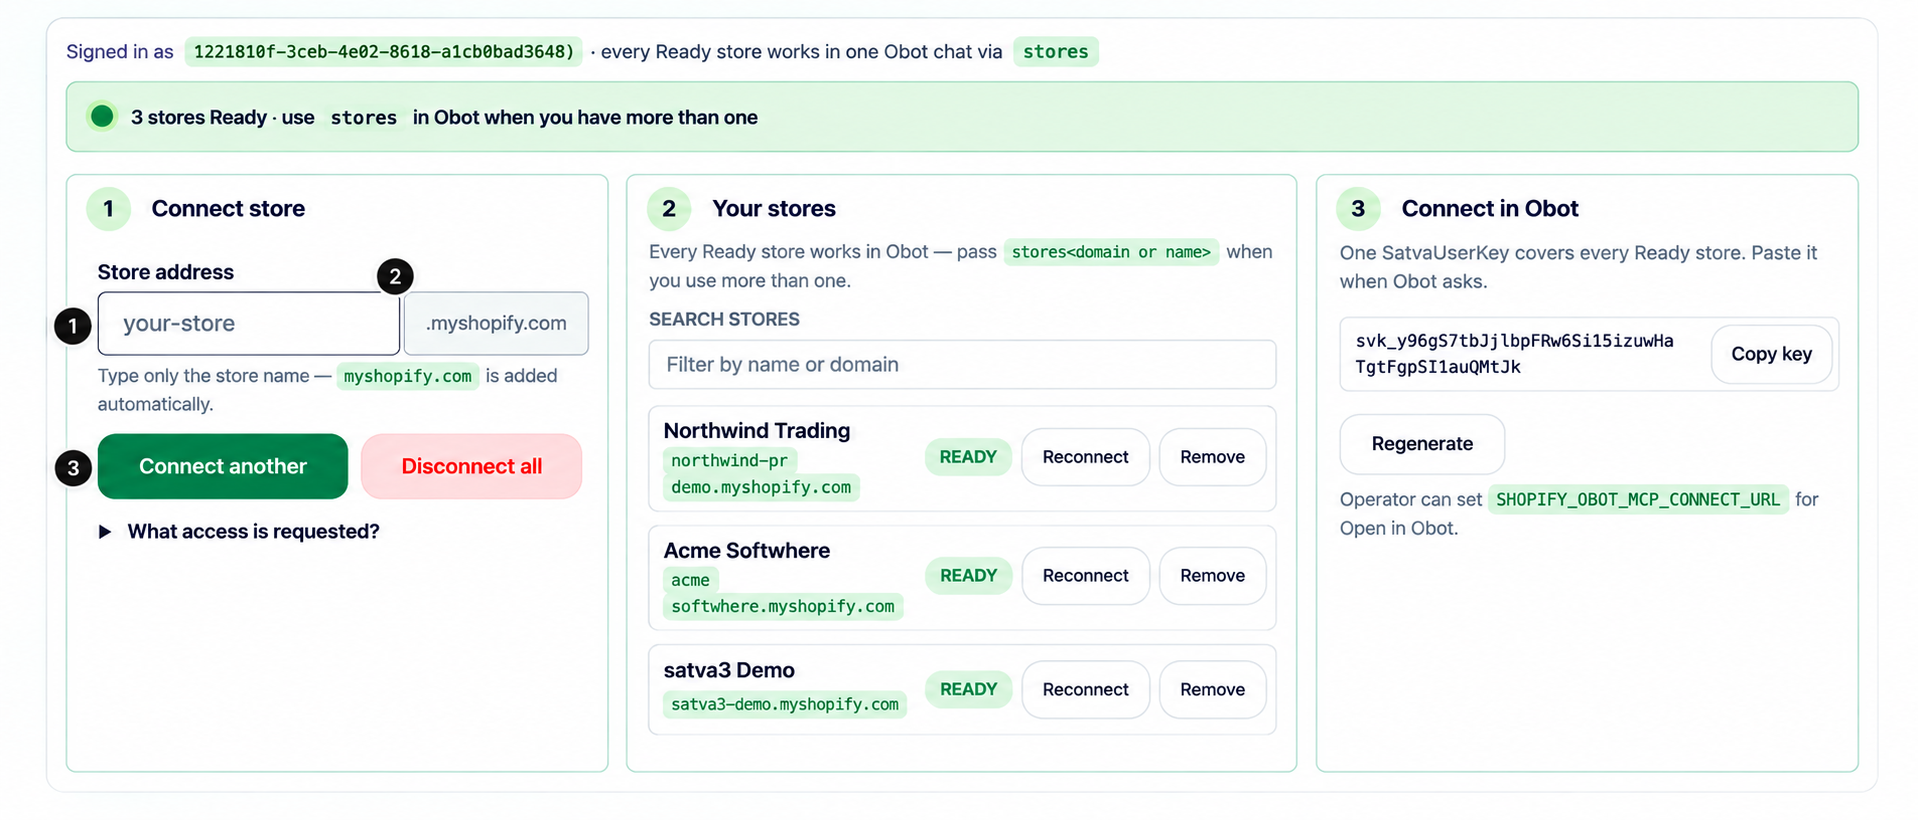Click the Connect in Obot heading
Image resolution: width=1918 pixels, height=820 pixels.
[1490, 208]
